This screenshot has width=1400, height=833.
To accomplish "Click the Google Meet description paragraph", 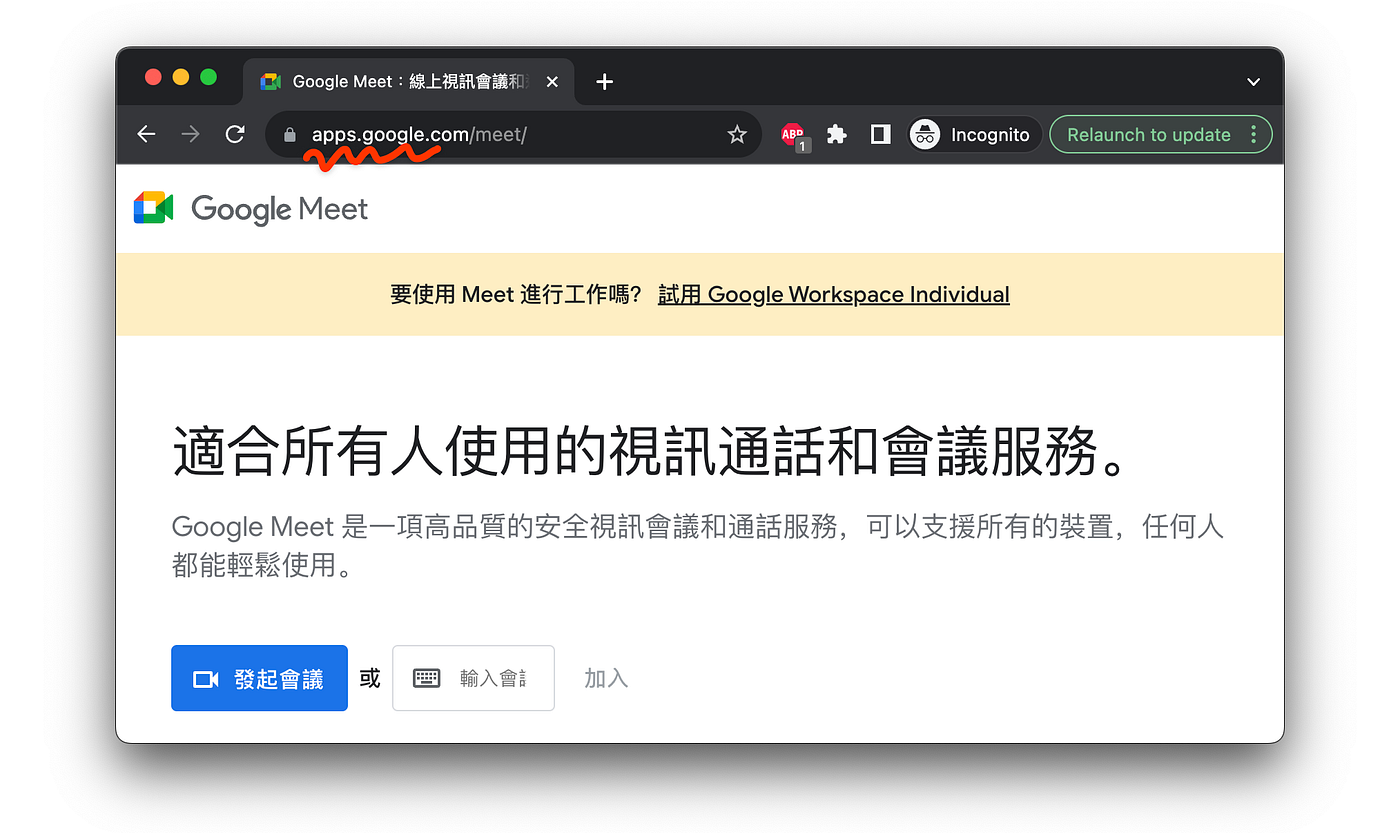I will point(698,545).
